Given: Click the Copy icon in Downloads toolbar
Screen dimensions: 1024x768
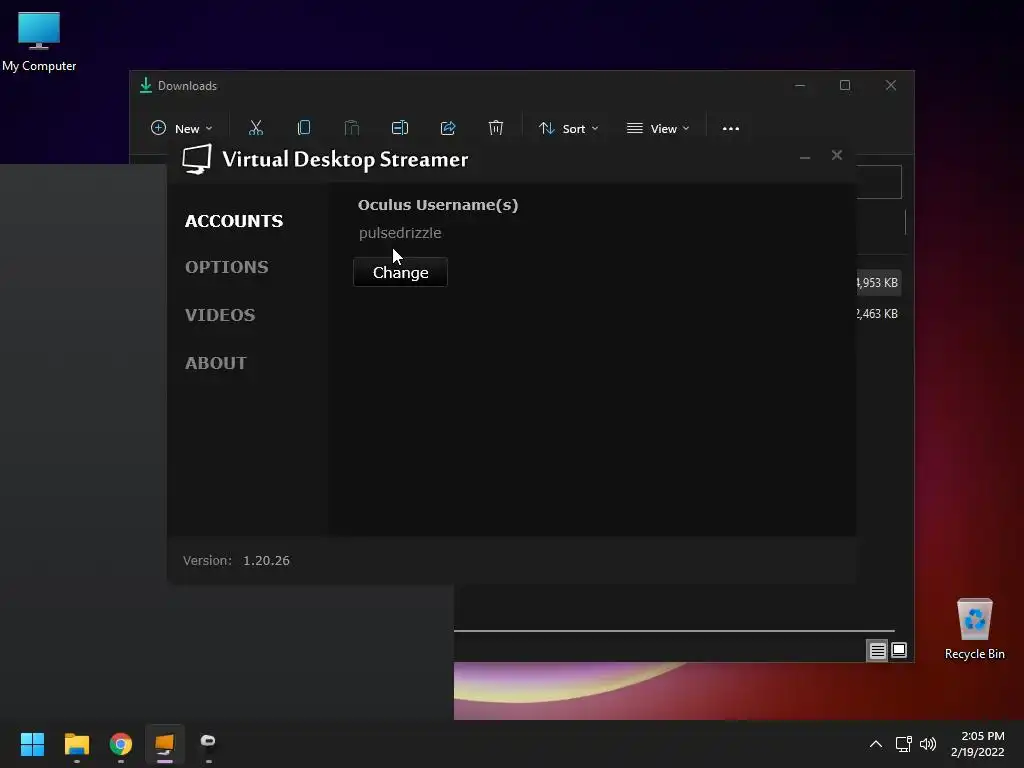Looking at the screenshot, I should pyautogui.click(x=304, y=128).
